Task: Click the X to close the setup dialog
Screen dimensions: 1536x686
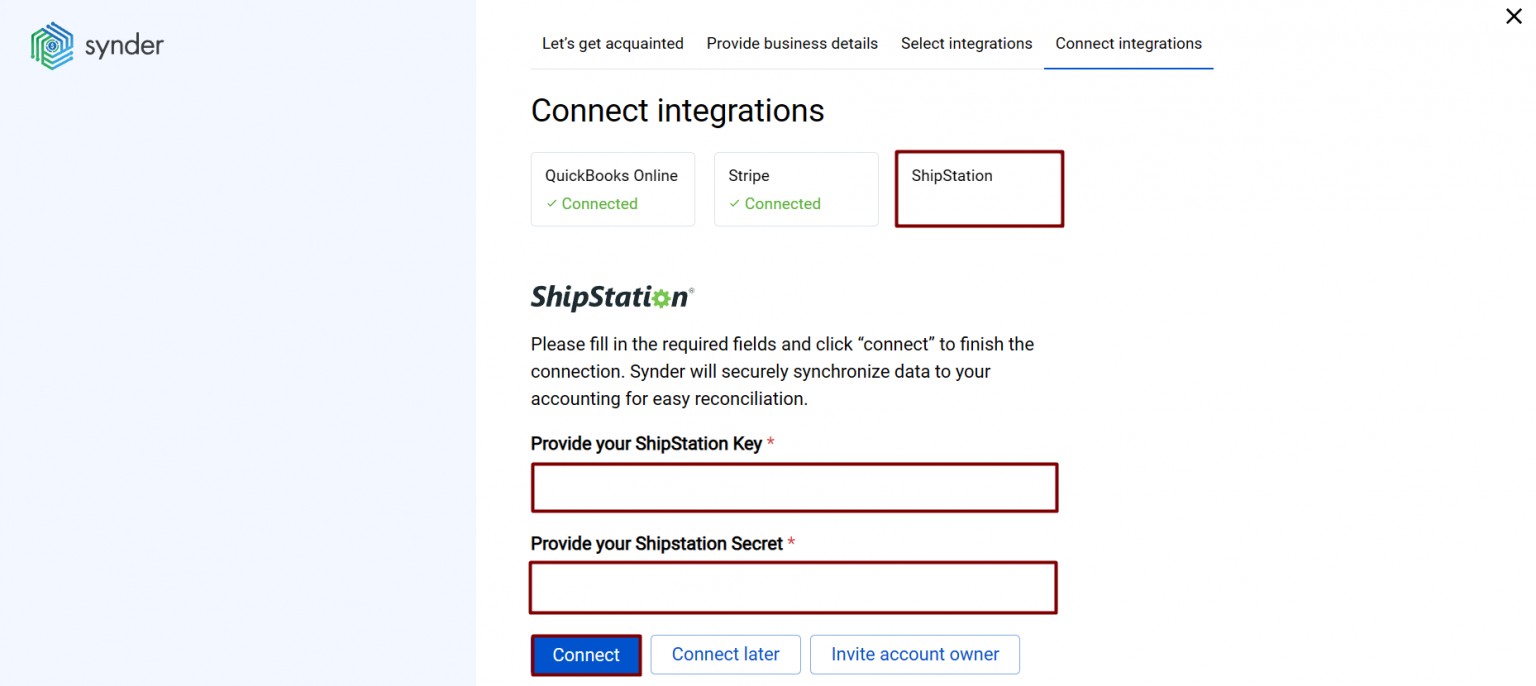Action: pyautogui.click(x=1513, y=16)
